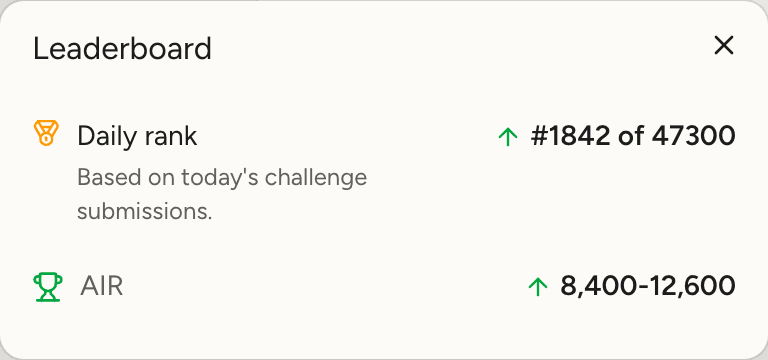Click the 12,600 upper AIR bound

point(692,286)
